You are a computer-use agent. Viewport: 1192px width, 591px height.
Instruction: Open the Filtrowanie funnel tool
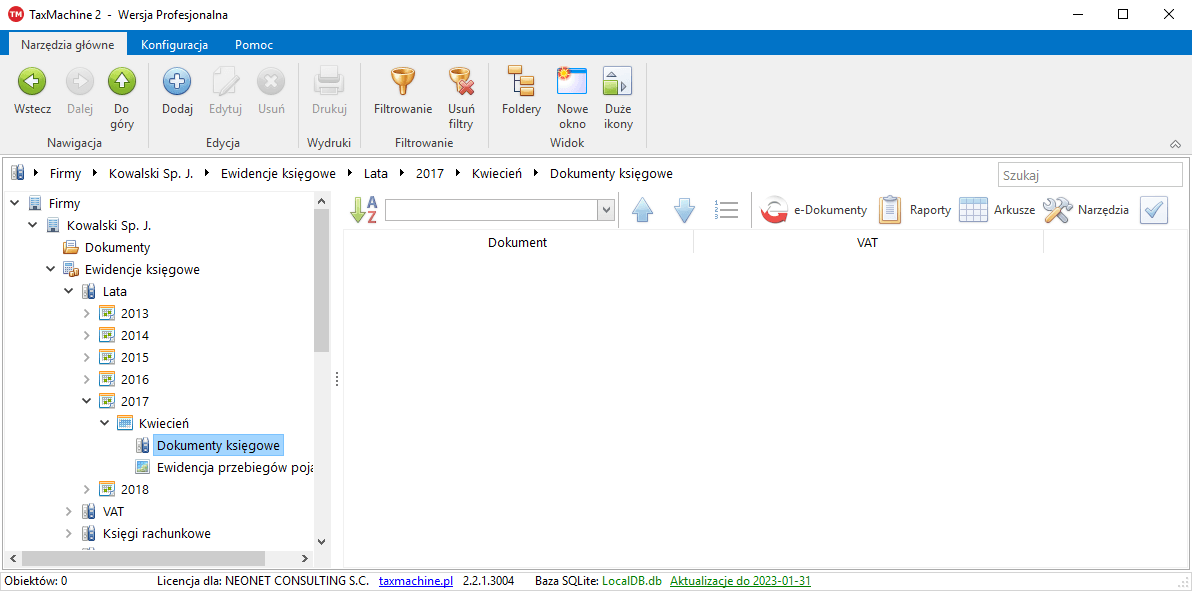coord(402,83)
